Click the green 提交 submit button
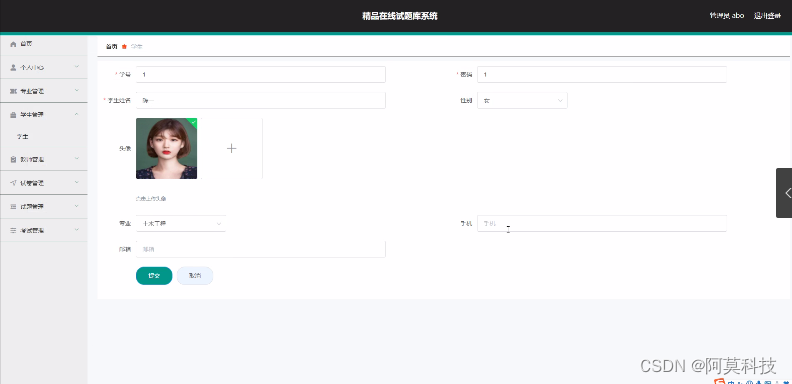 pyautogui.click(x=154, y=276)
